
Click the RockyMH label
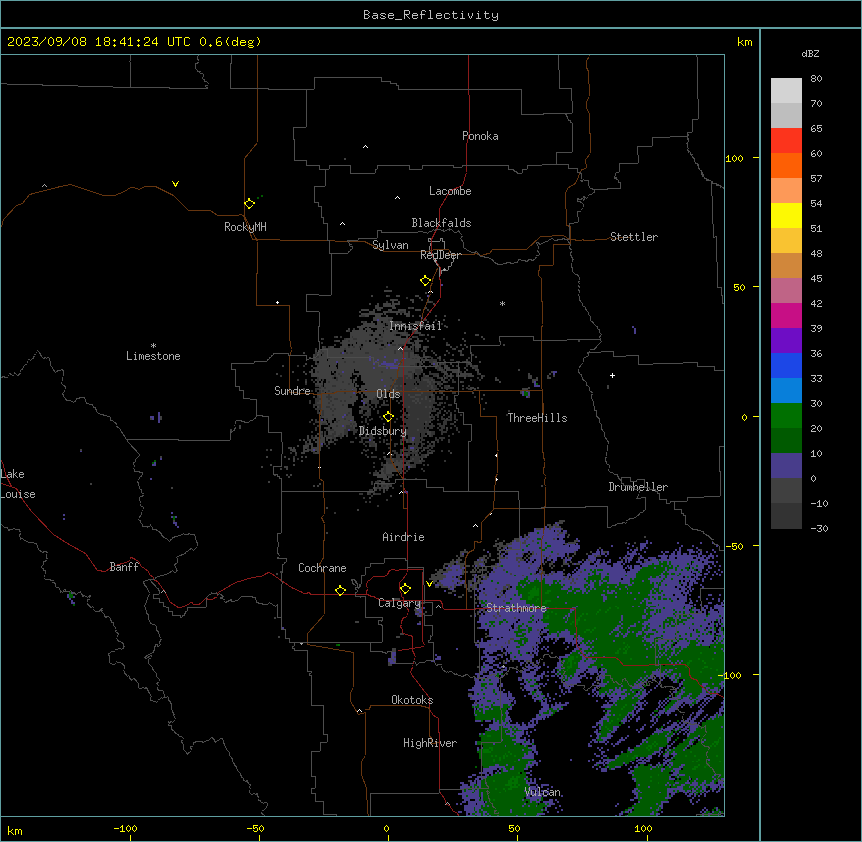click(x=245, y=227)
